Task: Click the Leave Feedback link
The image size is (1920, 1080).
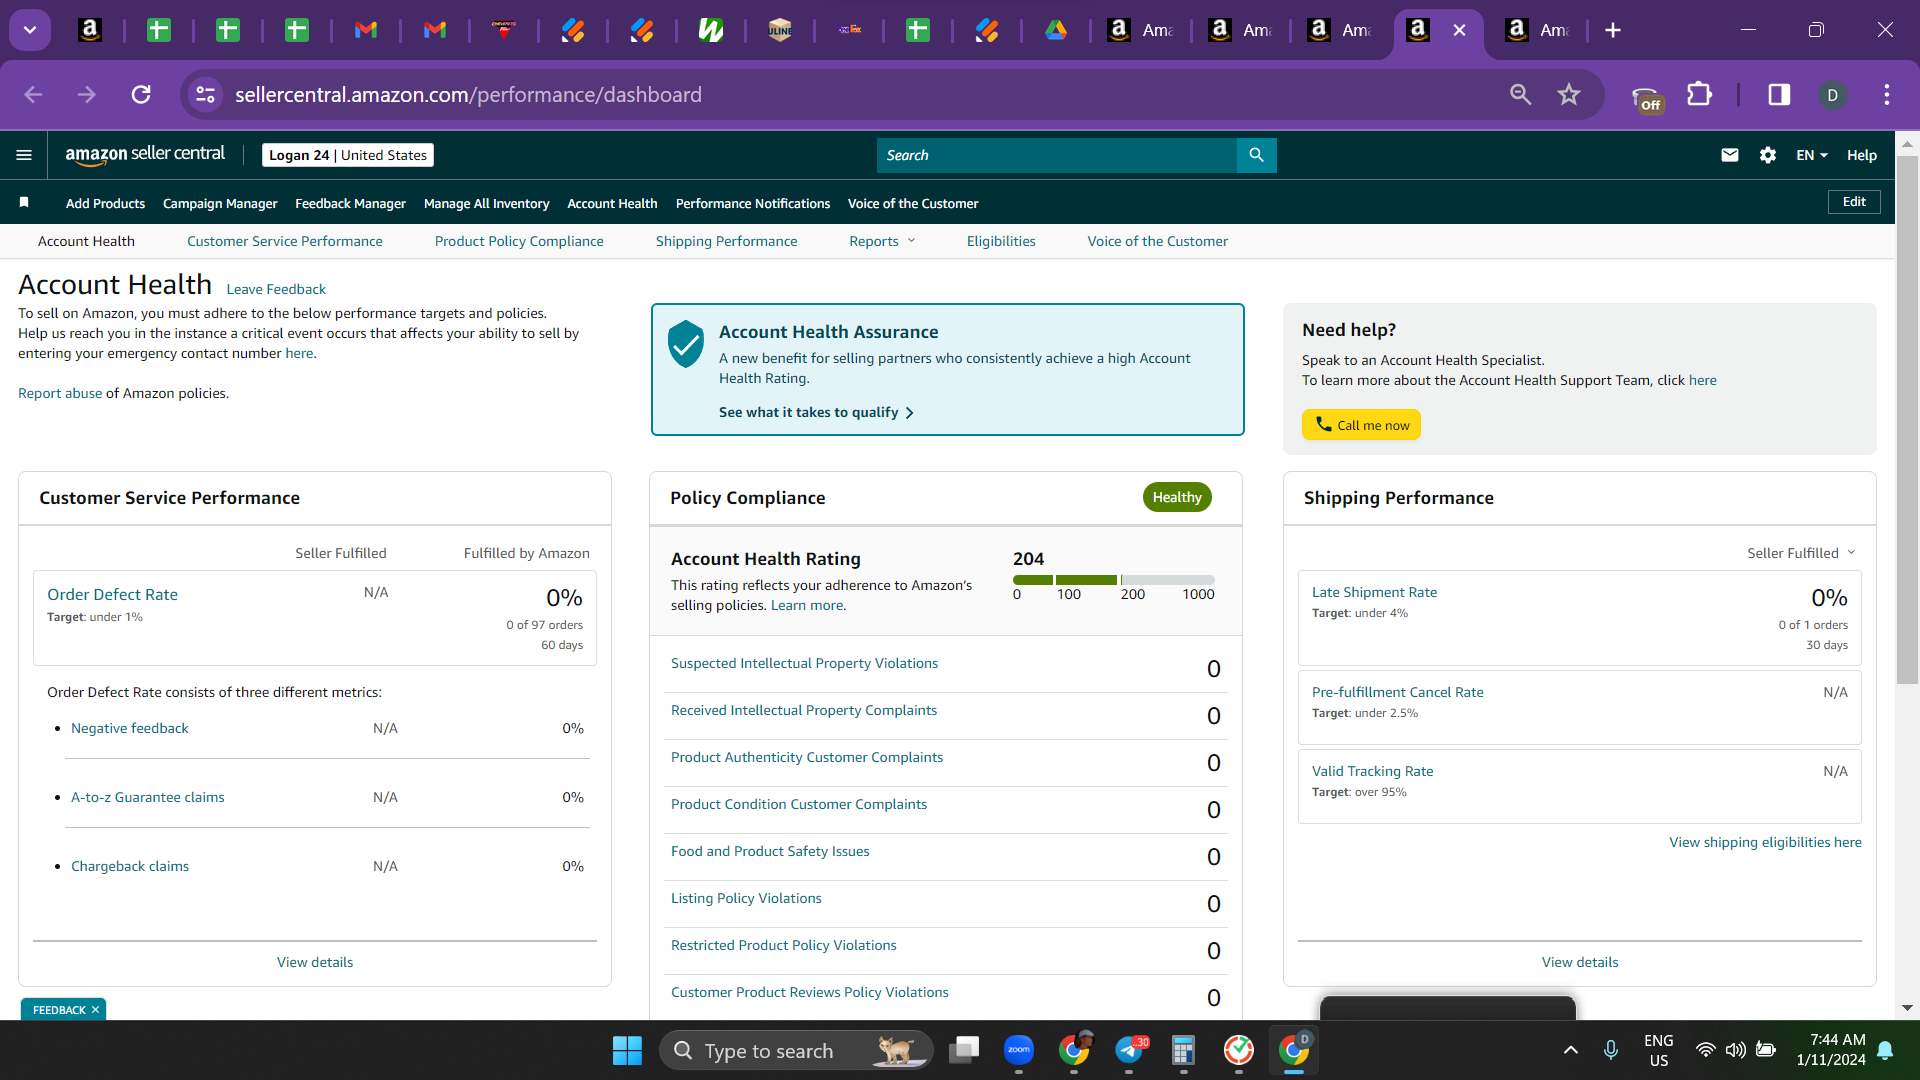Action: click(x=276, y=289)
